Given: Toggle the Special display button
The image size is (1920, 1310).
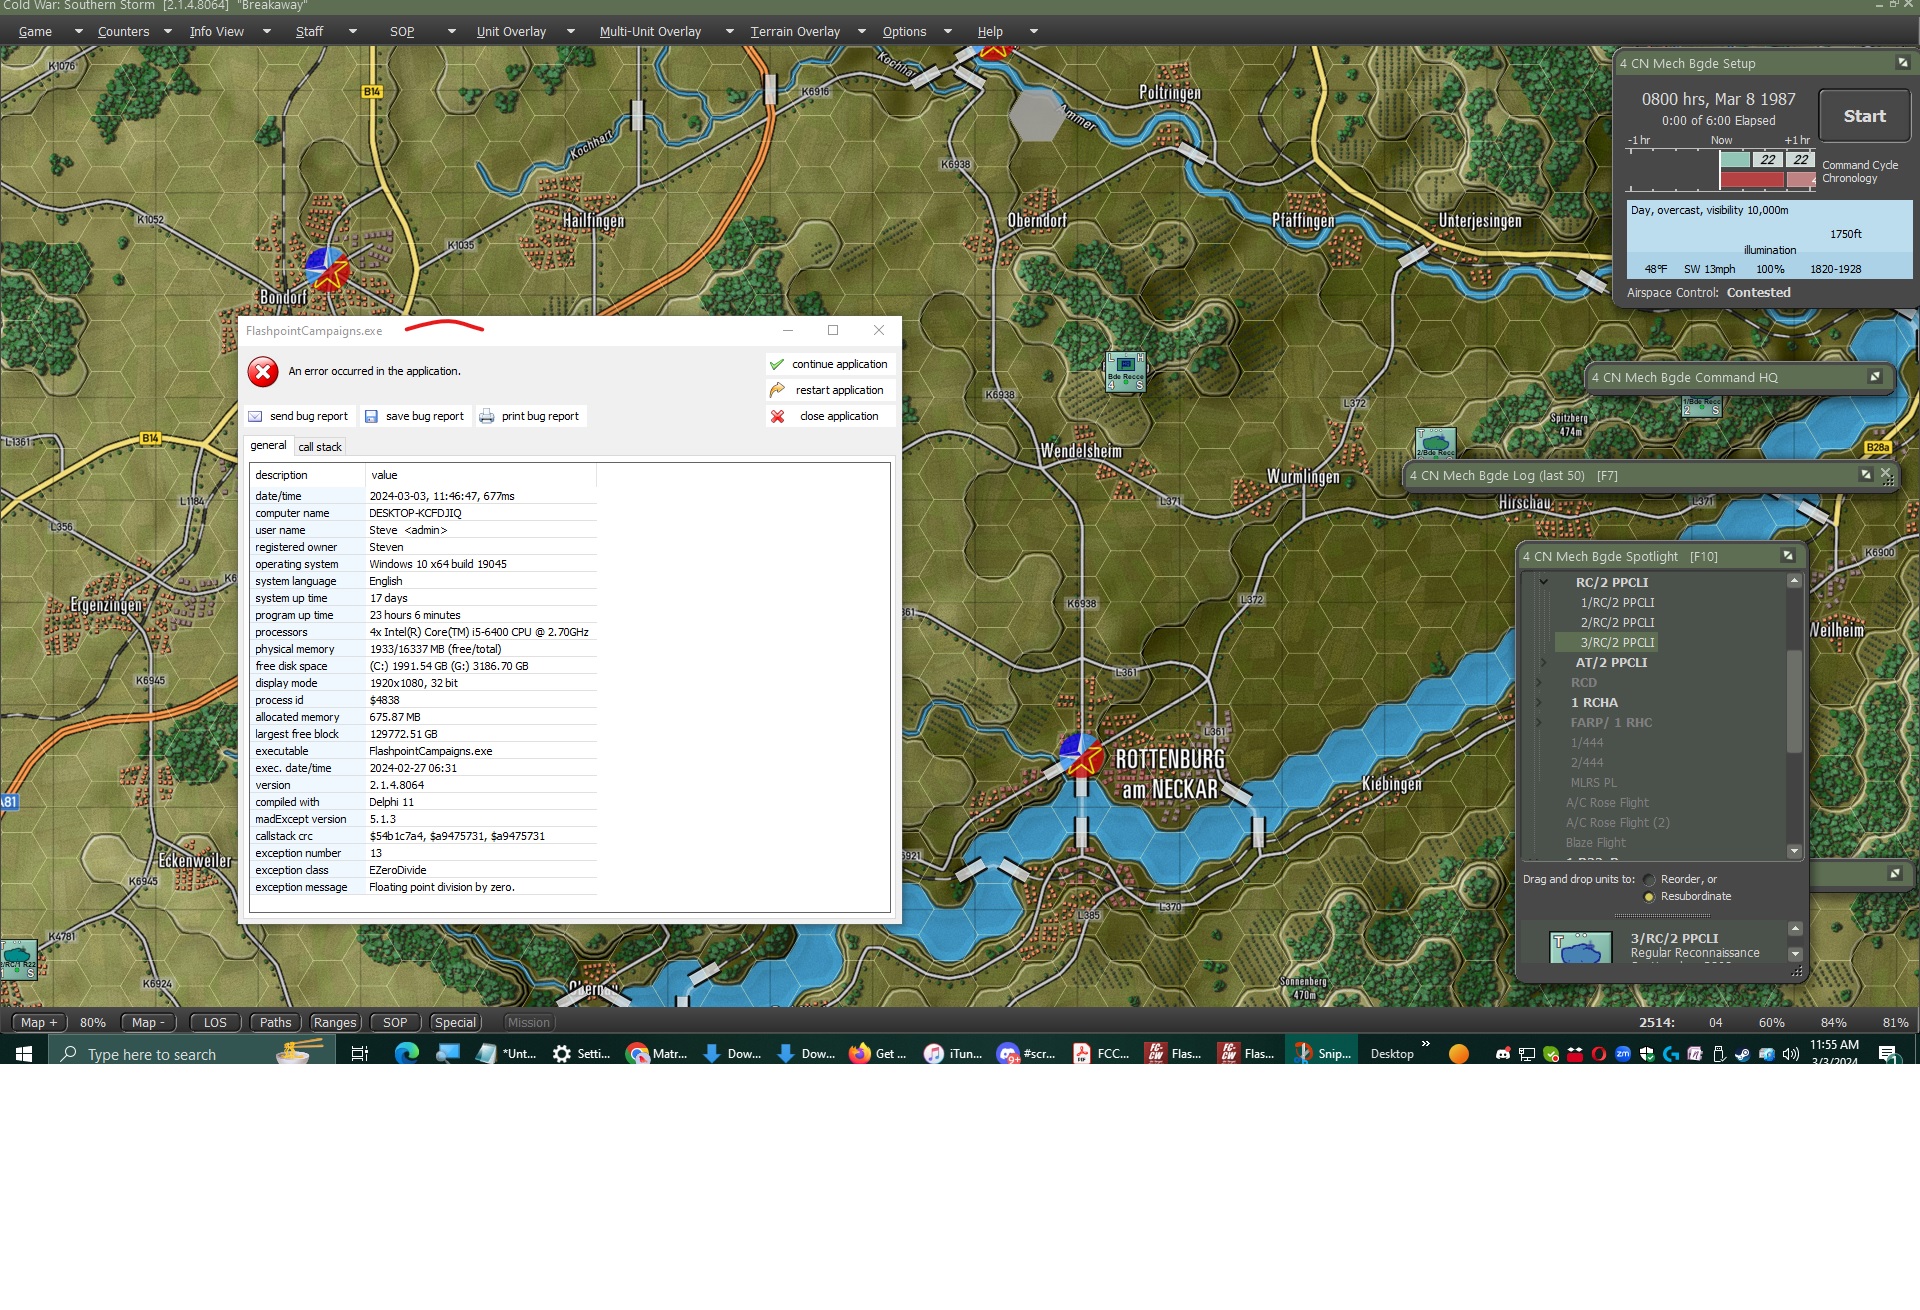Looking at the screenshot, I should point(455,1022).
